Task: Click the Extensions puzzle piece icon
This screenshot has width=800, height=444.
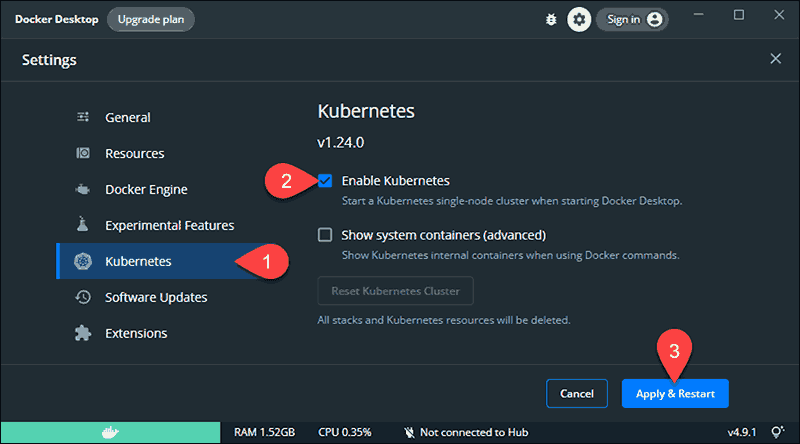Action: 84,333
